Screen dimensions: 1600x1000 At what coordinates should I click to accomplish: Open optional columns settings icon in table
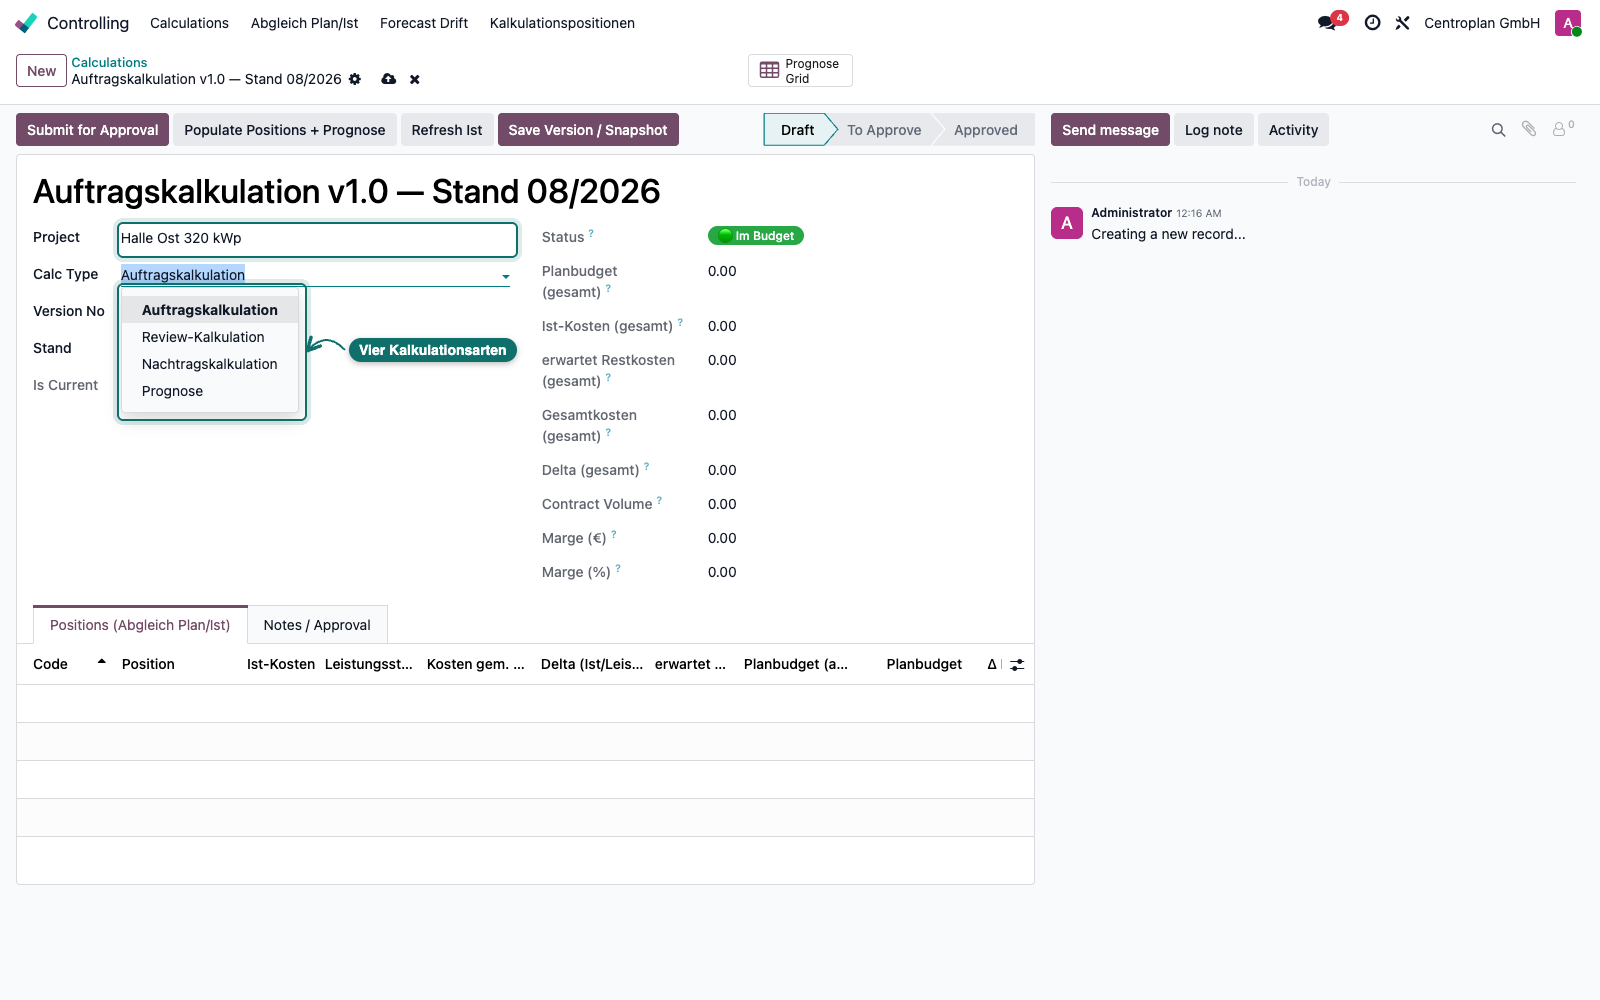click(x=1017, y=664)
